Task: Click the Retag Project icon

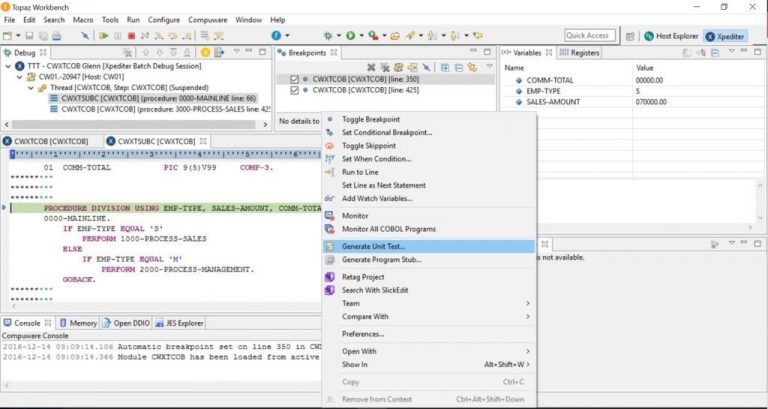Action: pos(329,277)
